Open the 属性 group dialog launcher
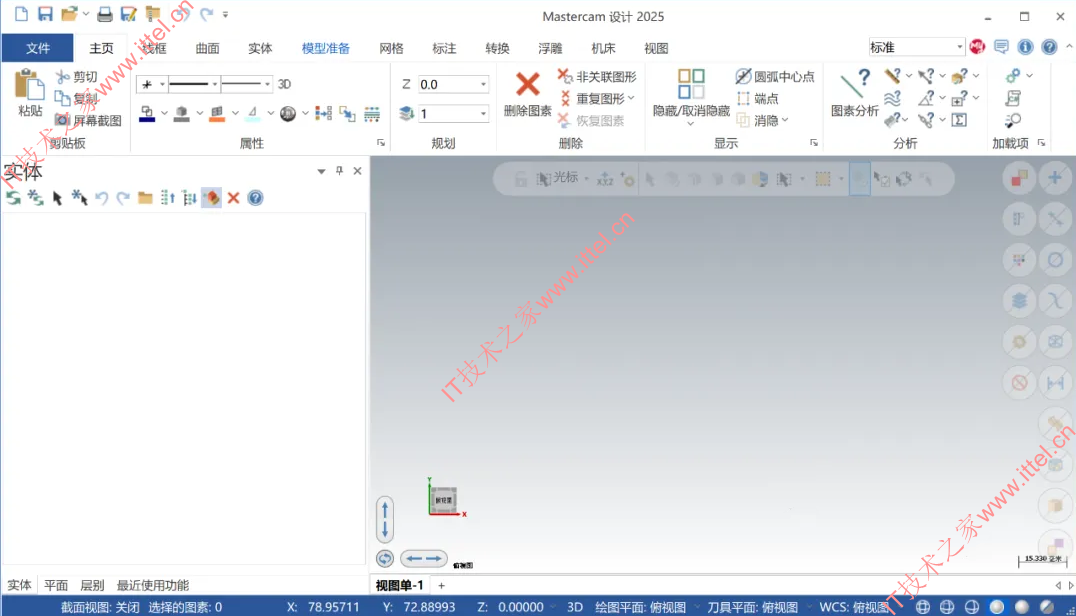 tap(381, 143)
